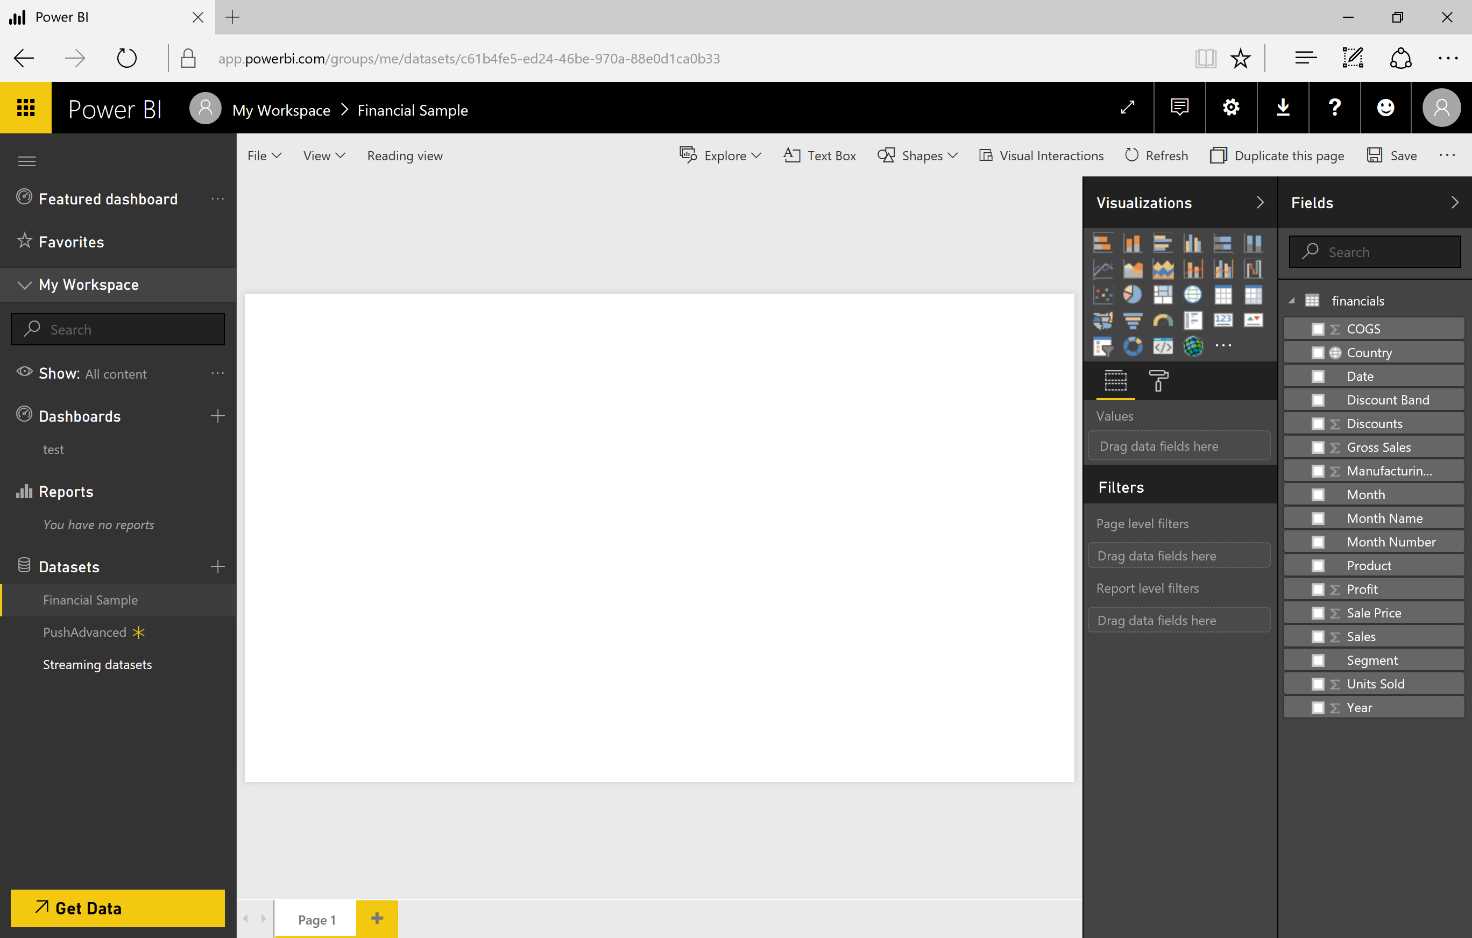Viewport: 1472px width, 938px height.
Task: Open the File menu
Action: 263,155
